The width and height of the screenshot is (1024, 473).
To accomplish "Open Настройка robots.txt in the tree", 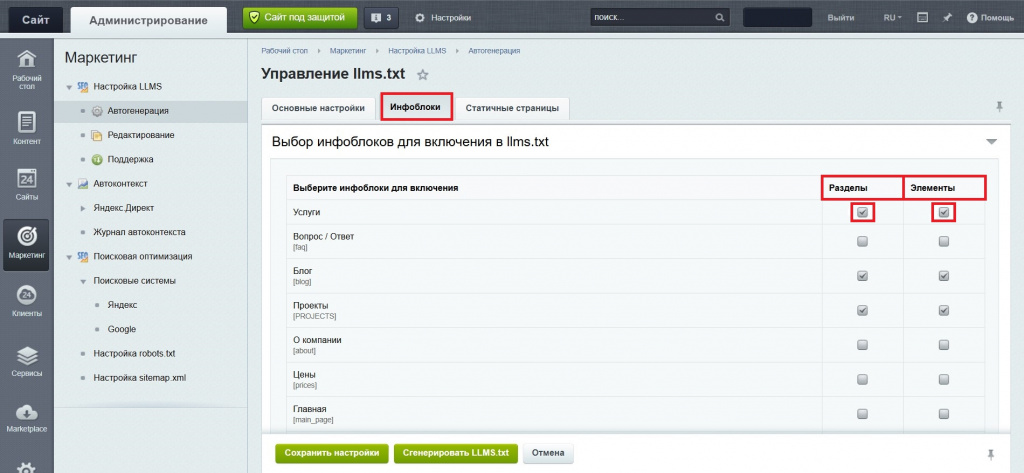I will [134, 354].
